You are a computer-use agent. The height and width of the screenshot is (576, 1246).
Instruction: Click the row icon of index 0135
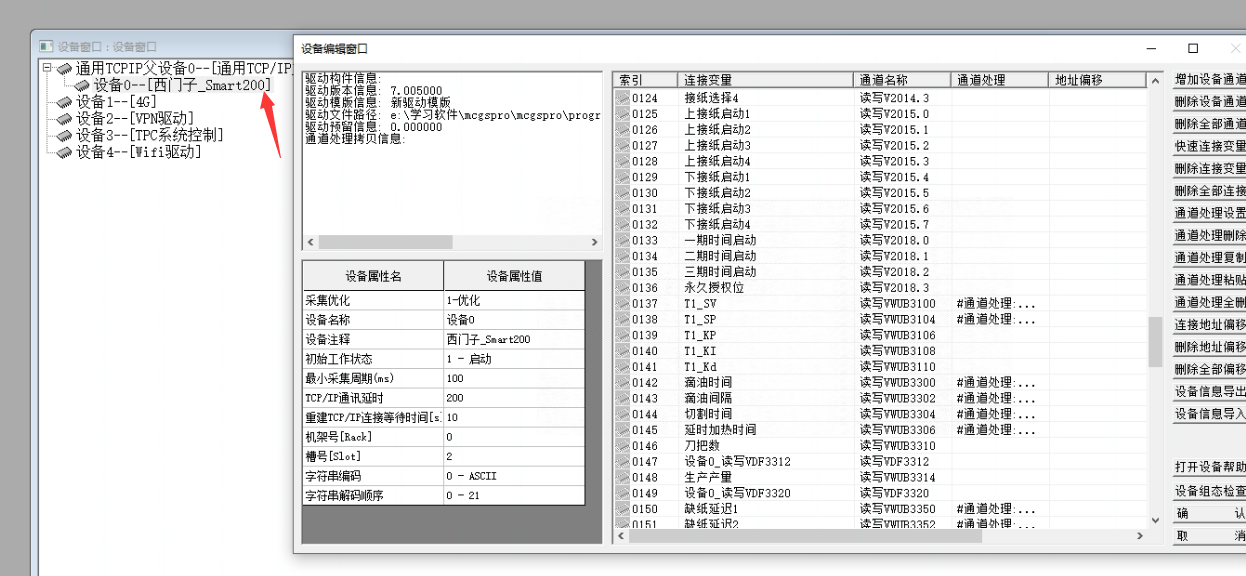click(622, 271)
